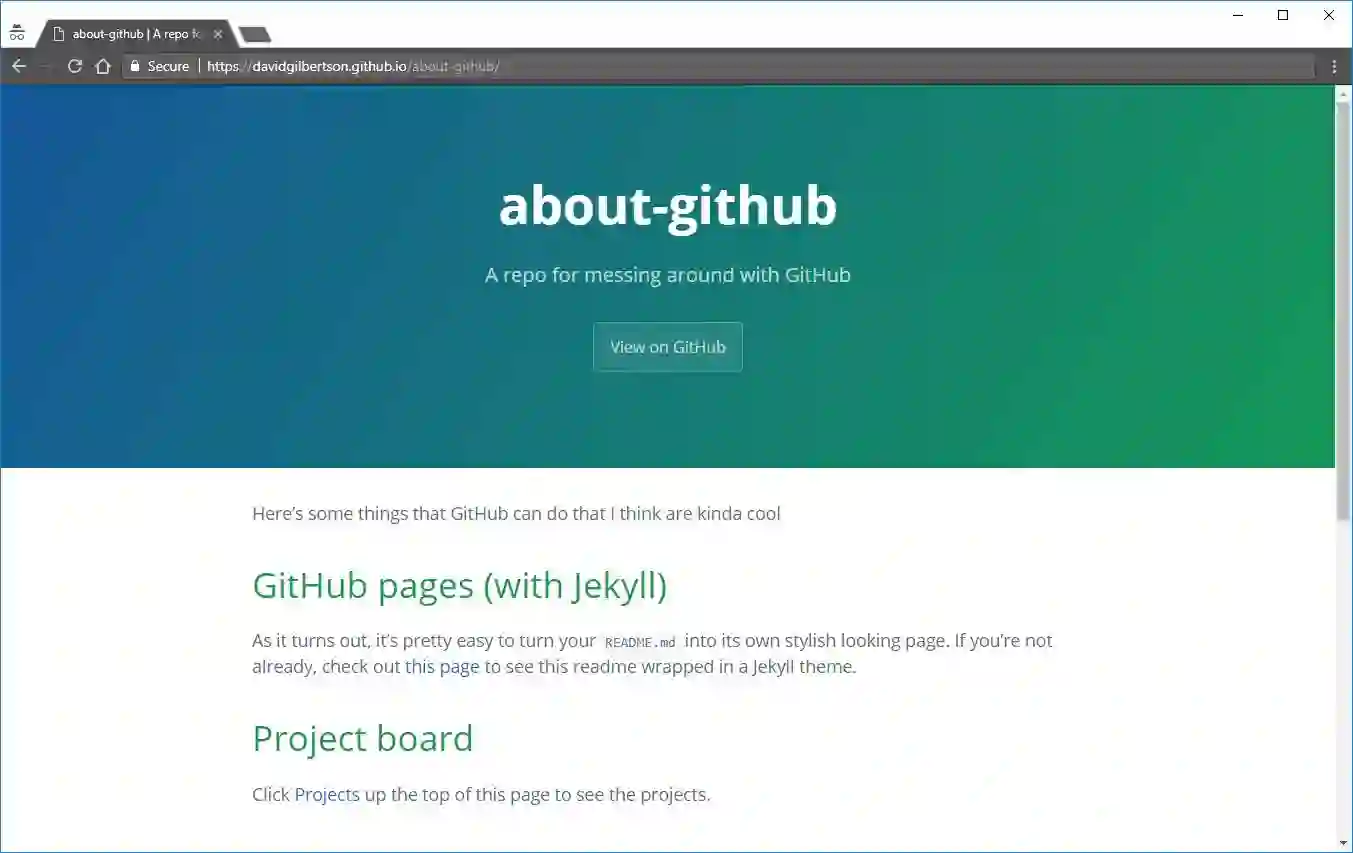The image size is (1353, 853).
Task: Click the 'Here's some things that GitHub can do' sentence
Action: coord(516,514)
